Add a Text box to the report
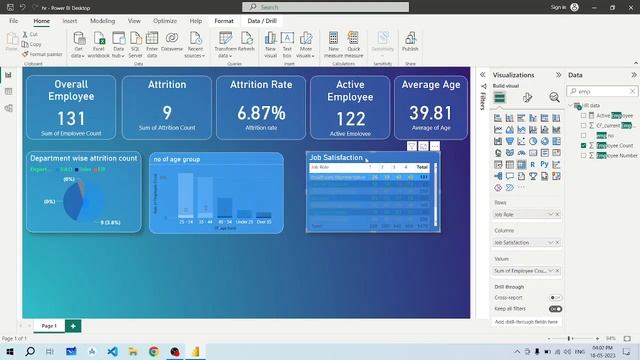The image size is (640, 360). tap(287, 45)
